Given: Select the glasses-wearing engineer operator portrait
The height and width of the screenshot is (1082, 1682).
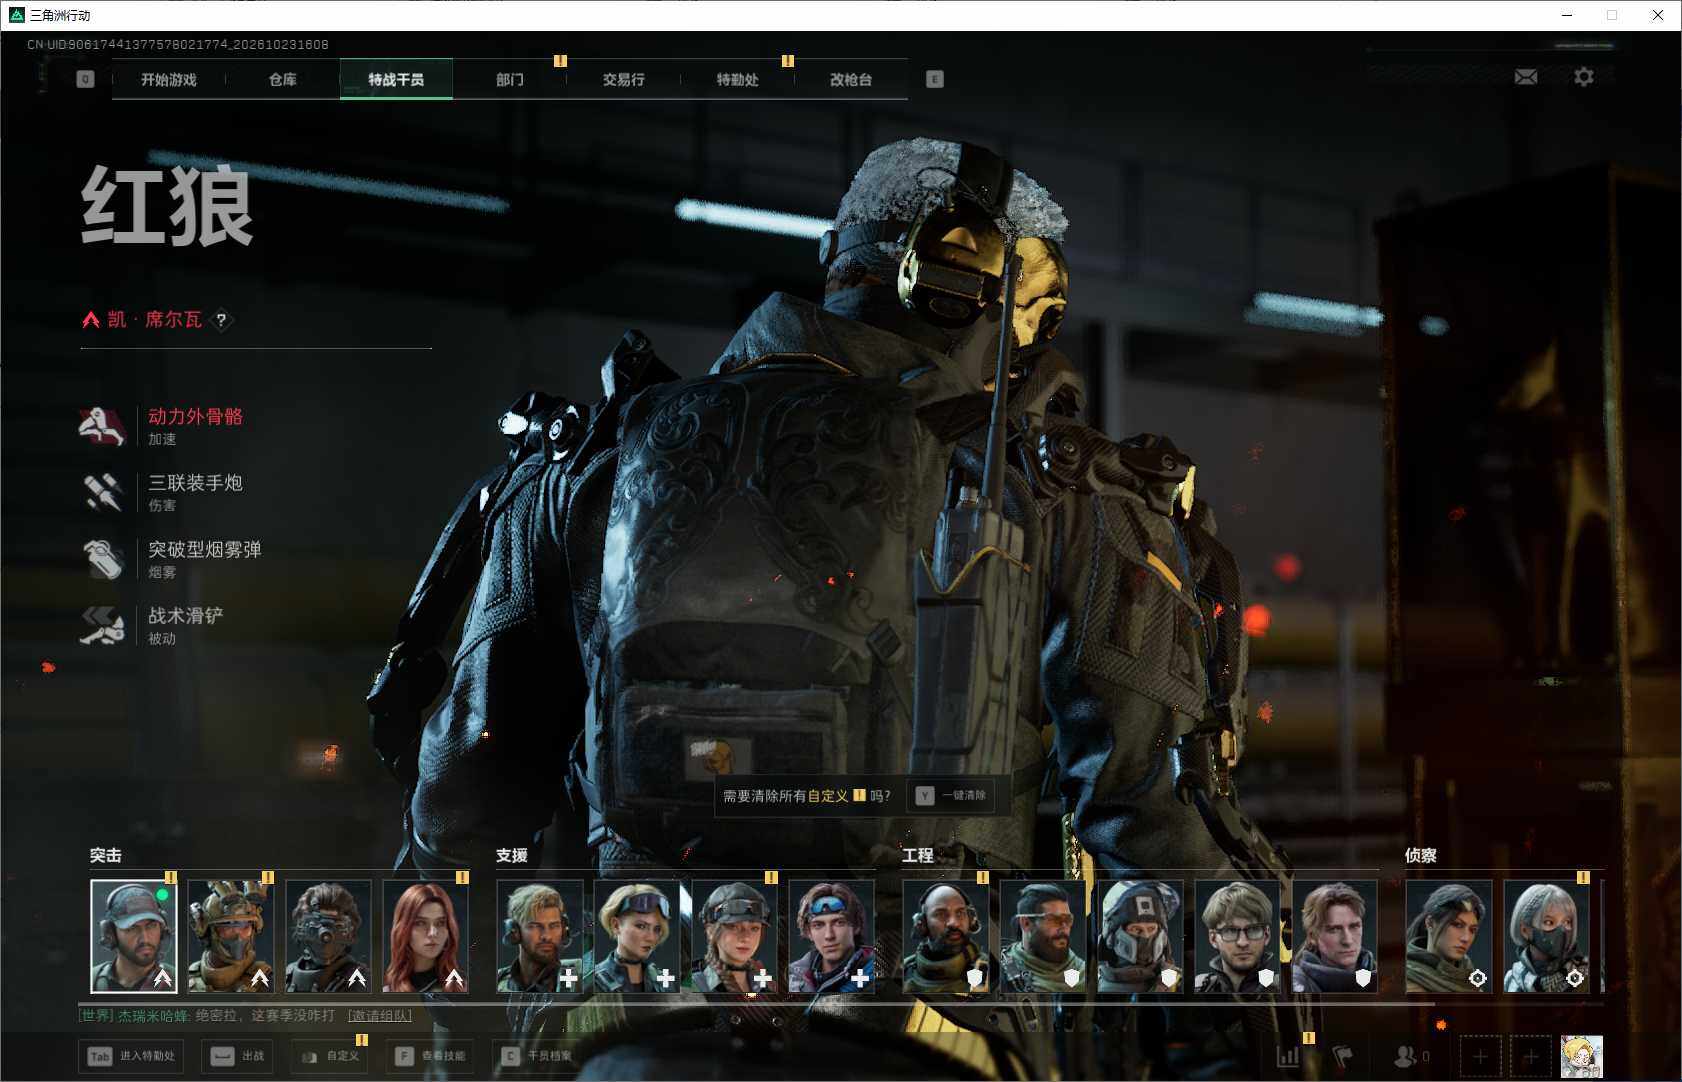Looking at the screenshot, I should point(1237,936).
